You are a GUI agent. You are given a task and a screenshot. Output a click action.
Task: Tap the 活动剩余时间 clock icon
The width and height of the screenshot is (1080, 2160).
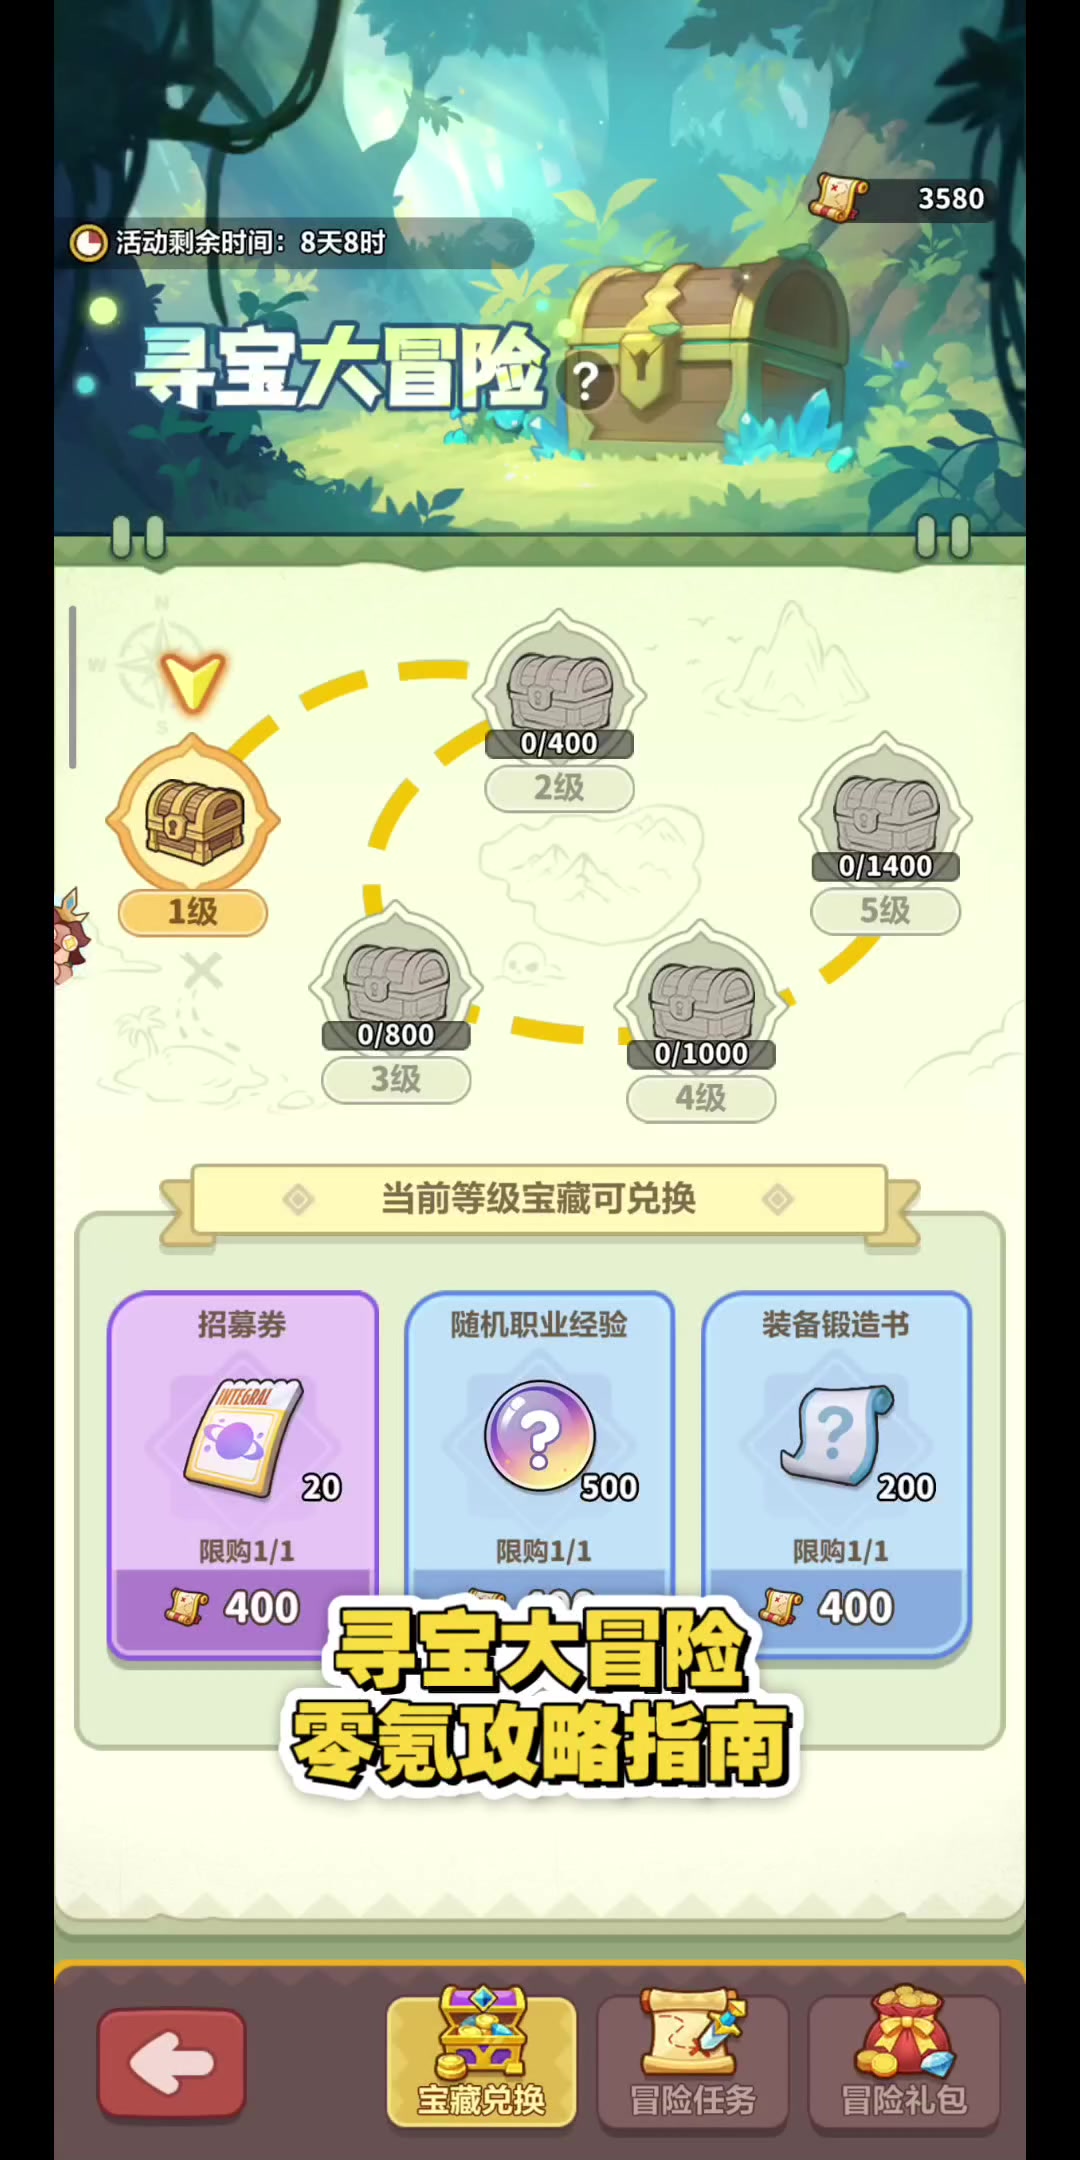88,242
